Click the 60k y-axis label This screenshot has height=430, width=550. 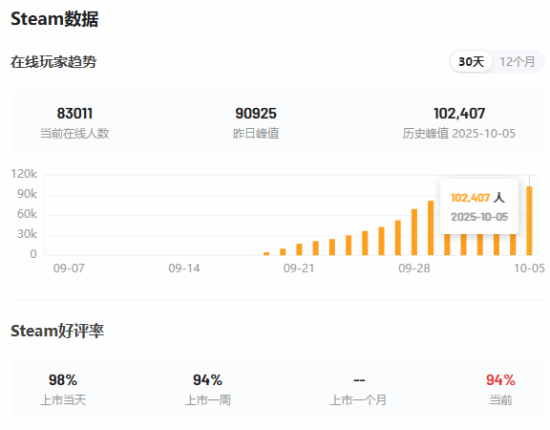point(27,214)
